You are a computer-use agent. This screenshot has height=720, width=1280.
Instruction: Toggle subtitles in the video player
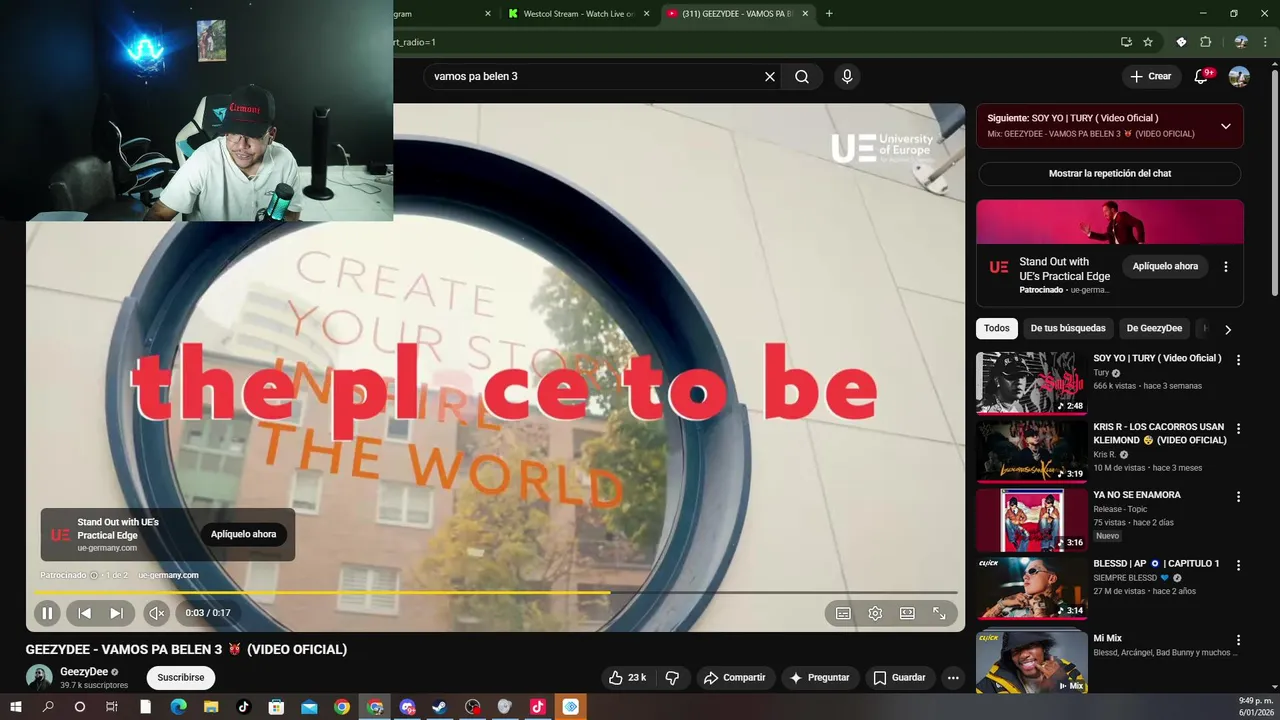[x=843, y=613]
